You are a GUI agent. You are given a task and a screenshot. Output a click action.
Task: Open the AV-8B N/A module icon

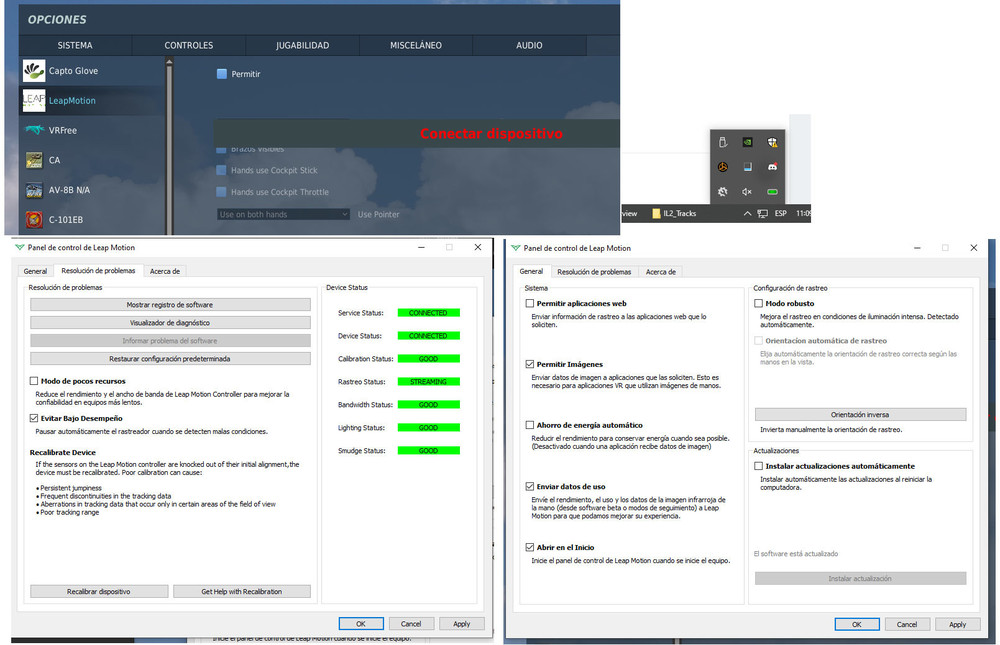coord(34,190)
